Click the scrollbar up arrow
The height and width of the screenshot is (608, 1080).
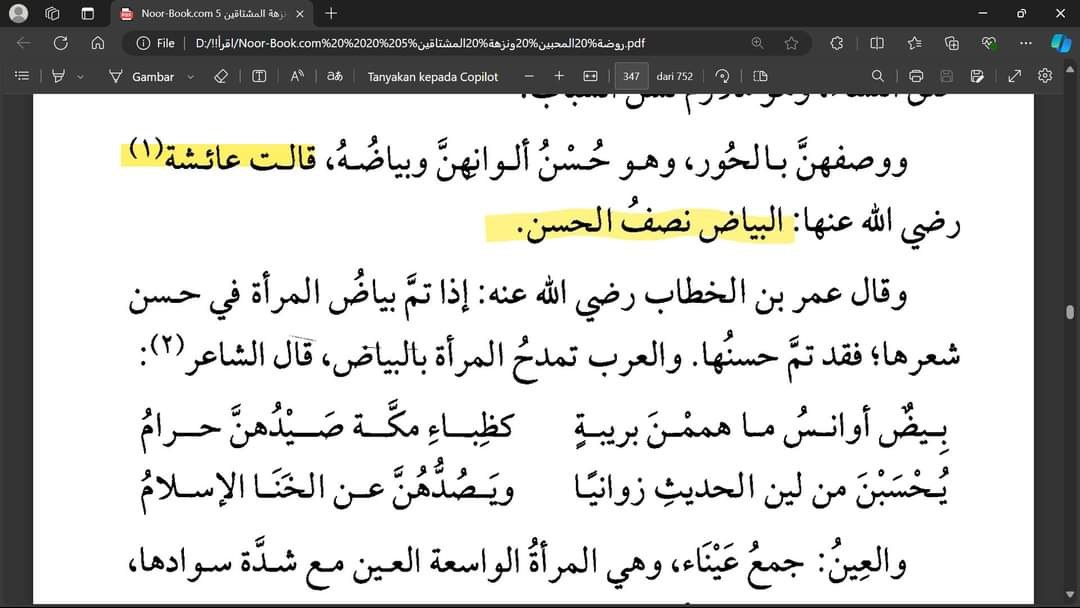click(1070, 70)
